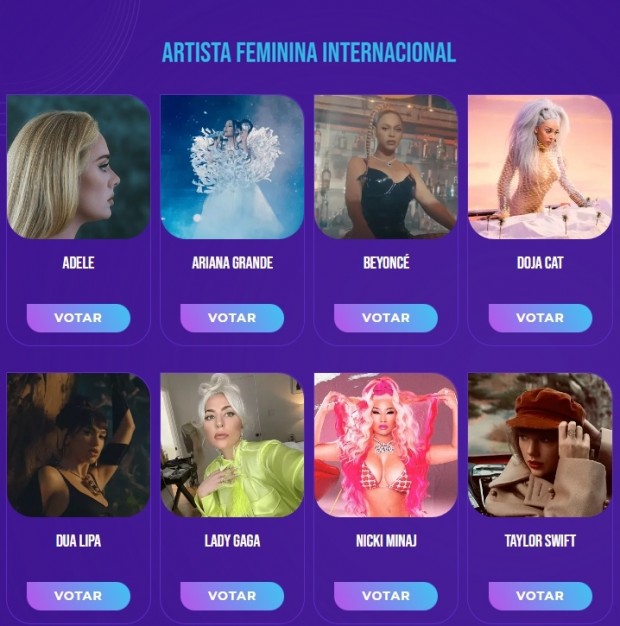Screen dimensions: 620x626
Task: Click the Artista Feminina Internacional heading
Action: click(309, 52)
